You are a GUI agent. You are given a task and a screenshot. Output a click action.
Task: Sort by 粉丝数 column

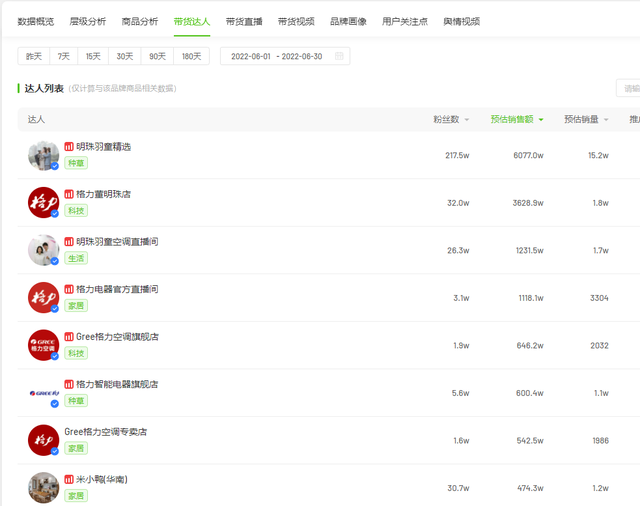[x=451, y=119]
